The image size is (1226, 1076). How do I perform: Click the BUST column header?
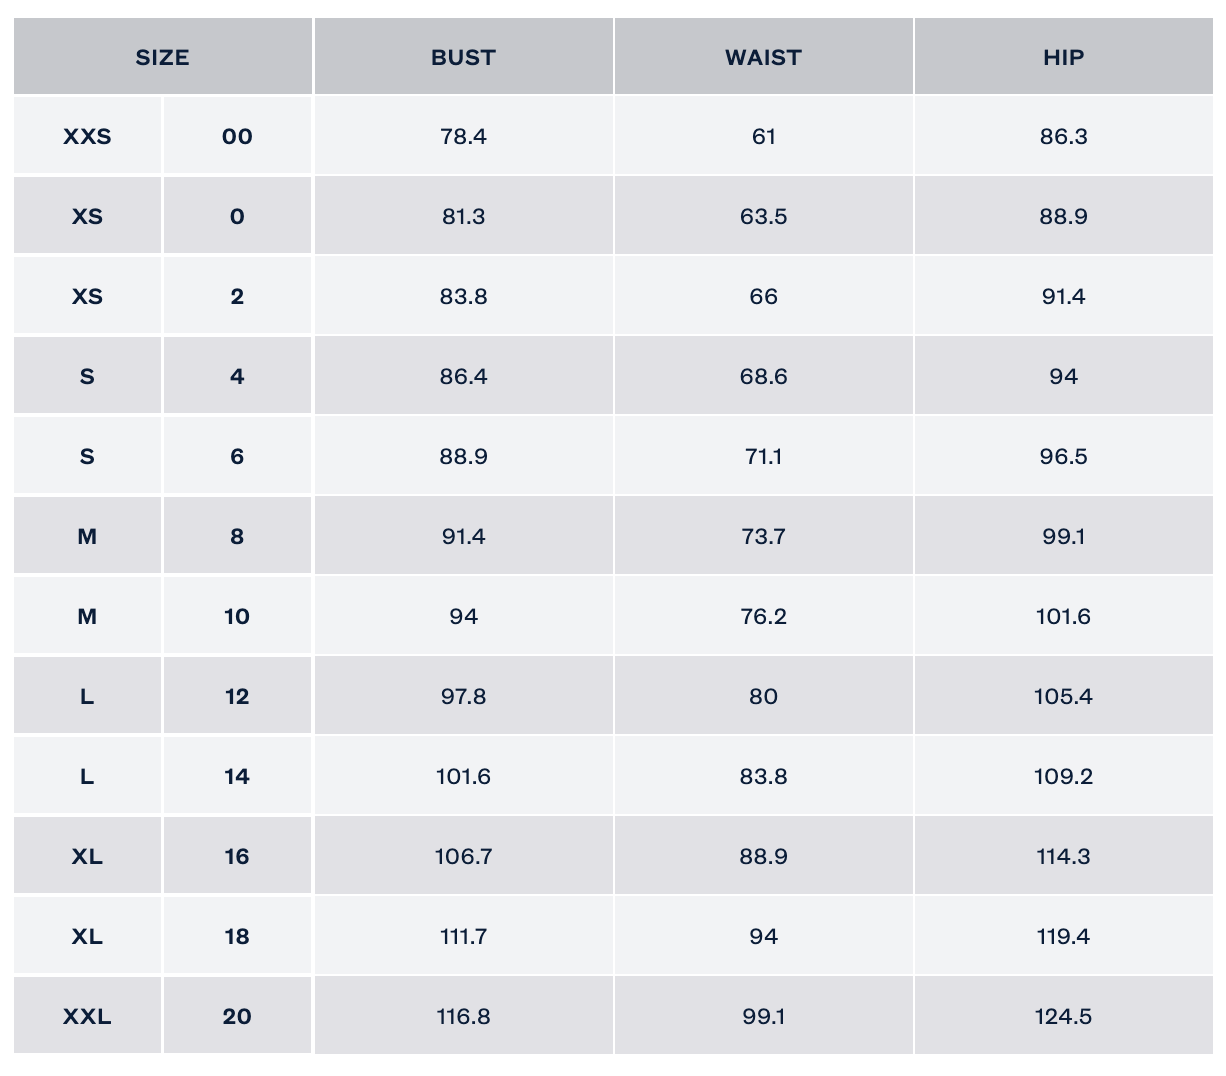coord(463,57)
